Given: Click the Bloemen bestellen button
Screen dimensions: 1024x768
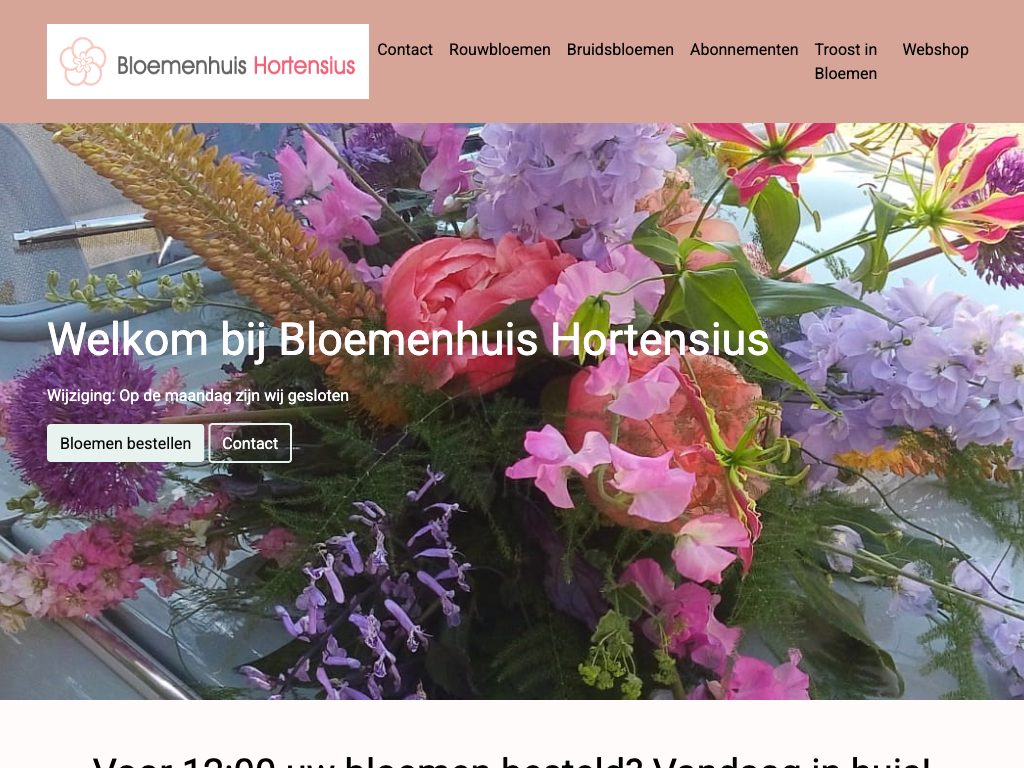Looking at the screenshot, I should click(x=125, y=443).
